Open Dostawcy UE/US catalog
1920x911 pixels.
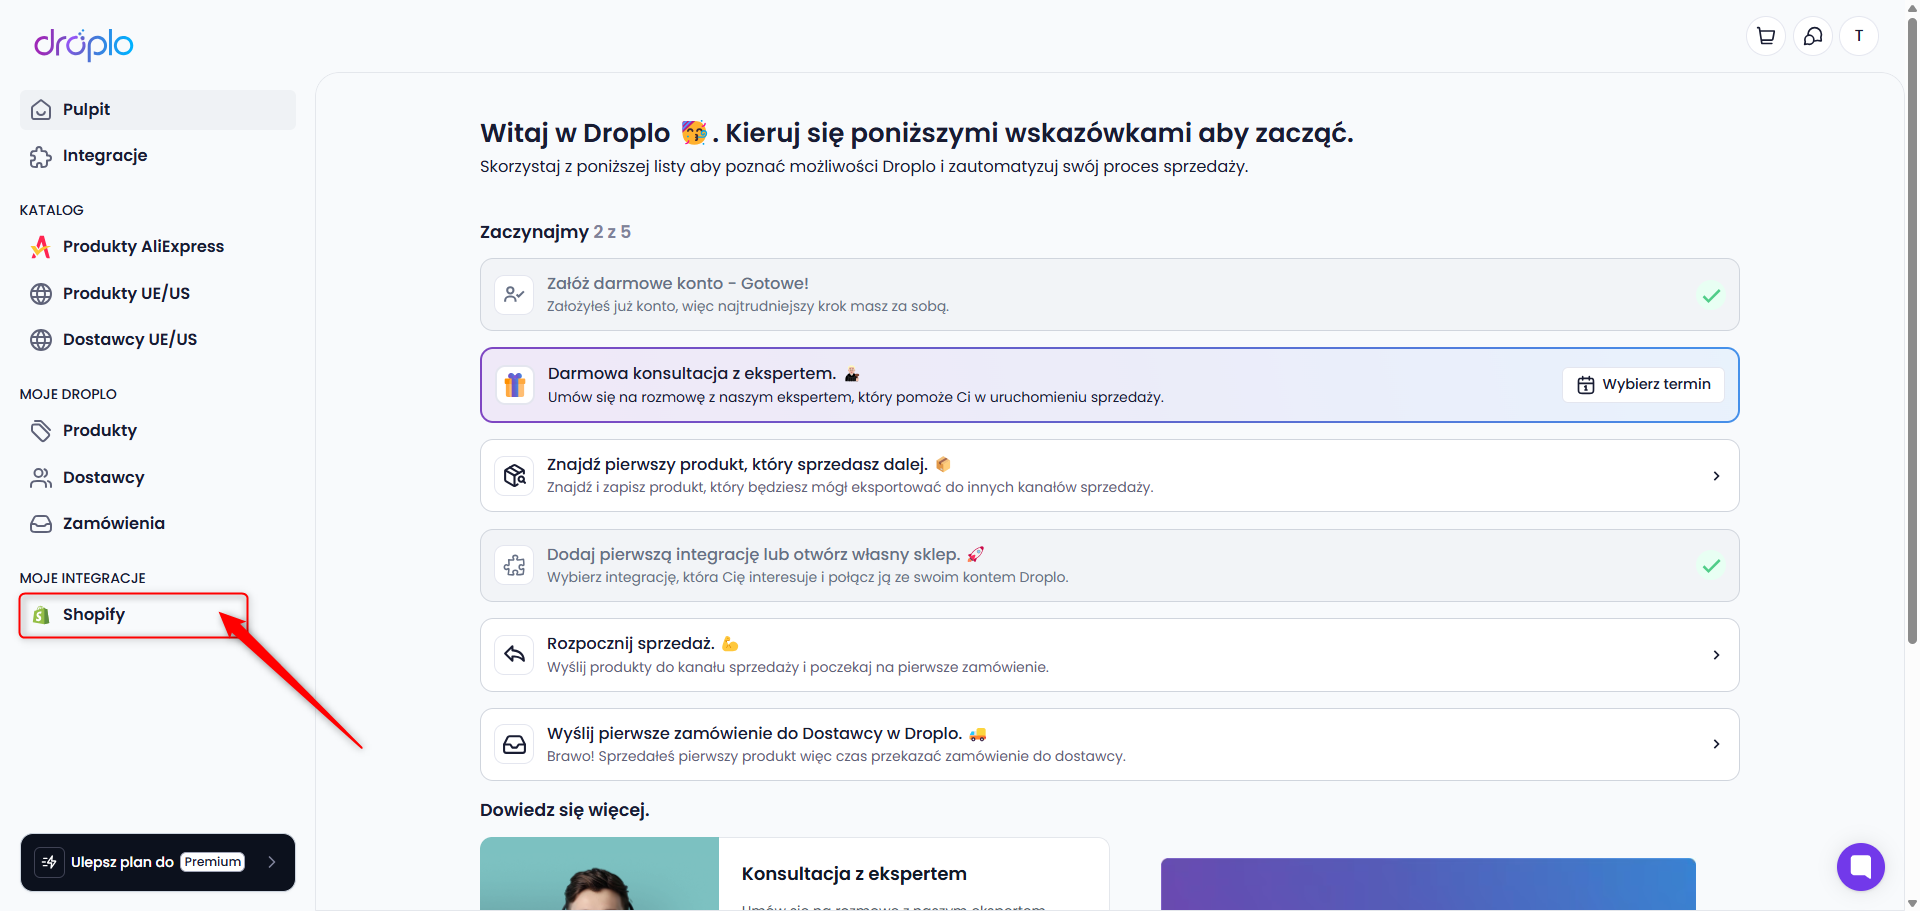[x=158, y=340]
